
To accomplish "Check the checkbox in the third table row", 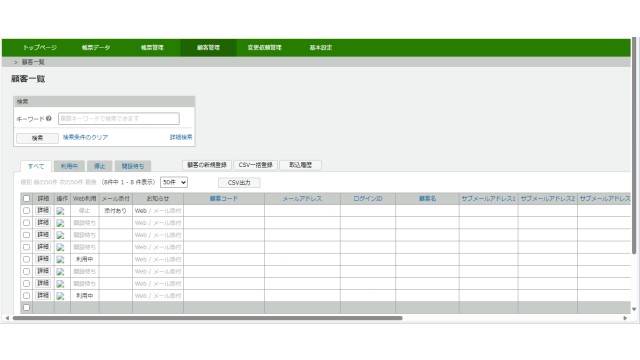I will pos(27,235).
